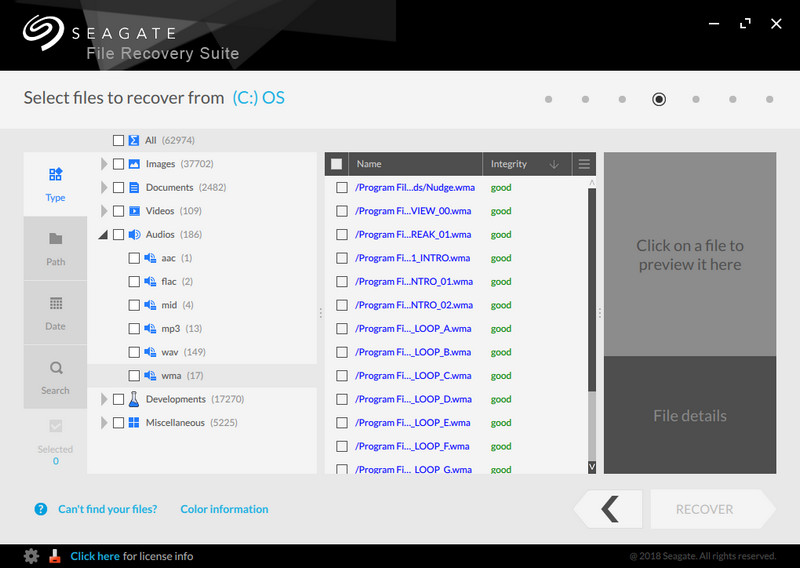Click the scrollbar up arrow

coord(592,182)
